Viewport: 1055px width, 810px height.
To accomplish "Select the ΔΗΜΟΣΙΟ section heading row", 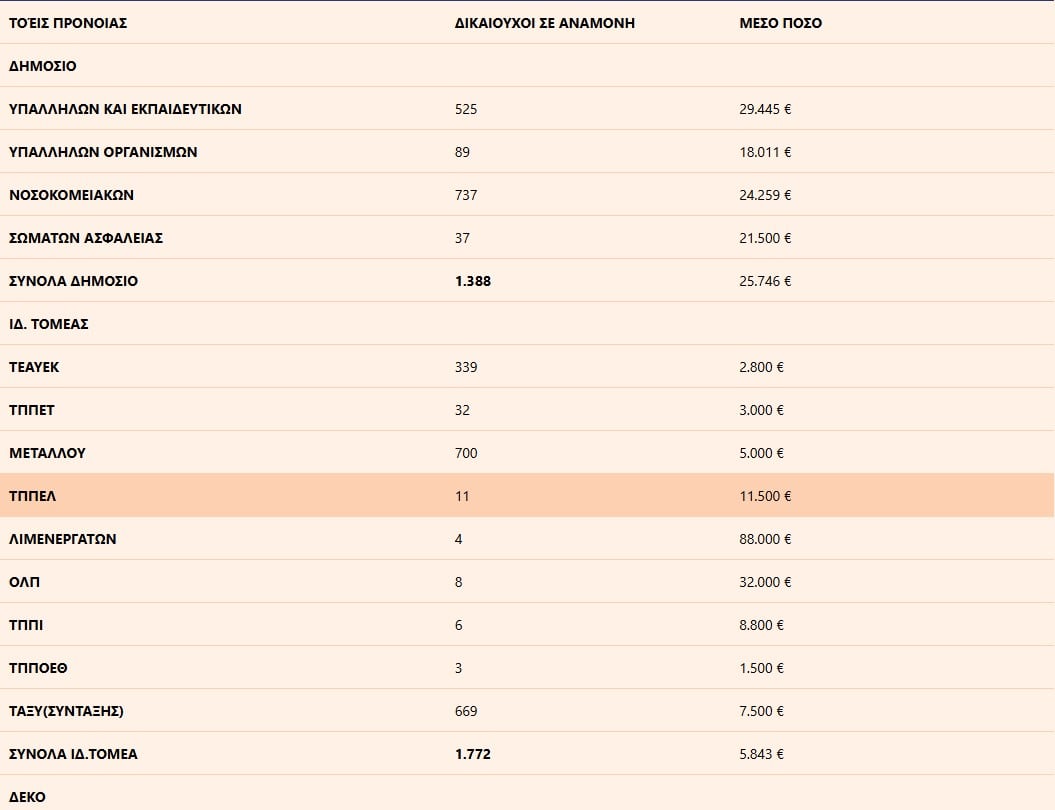I will point(43,66).
